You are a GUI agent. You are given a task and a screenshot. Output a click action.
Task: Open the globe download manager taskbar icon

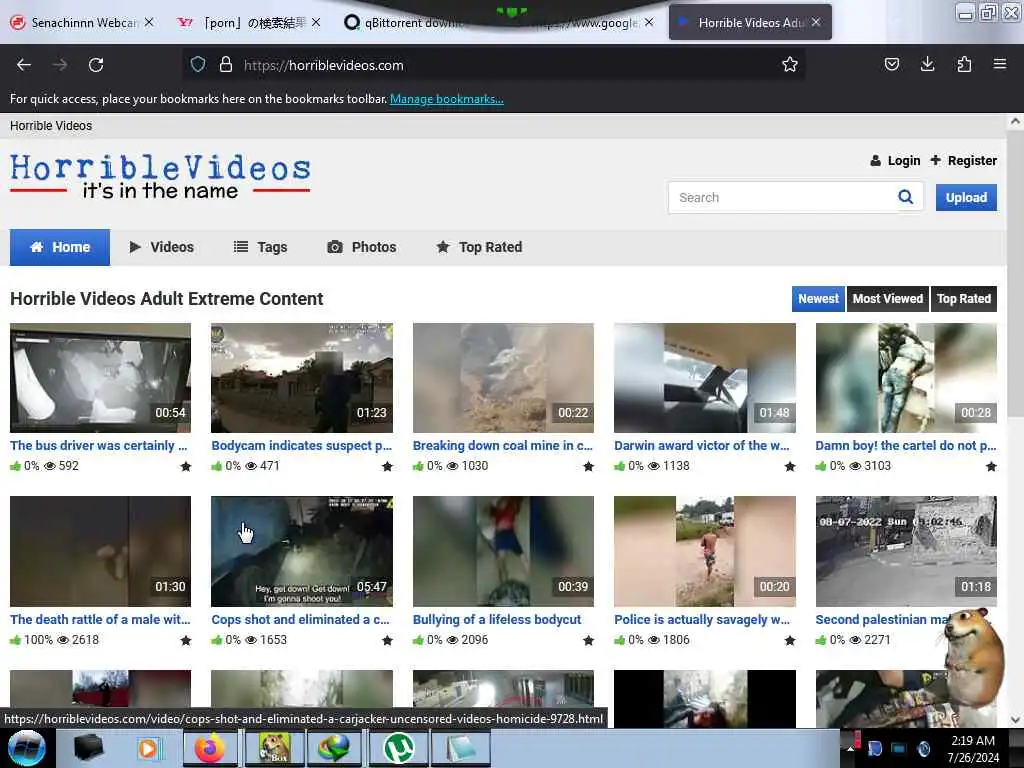tap(333, 748)
